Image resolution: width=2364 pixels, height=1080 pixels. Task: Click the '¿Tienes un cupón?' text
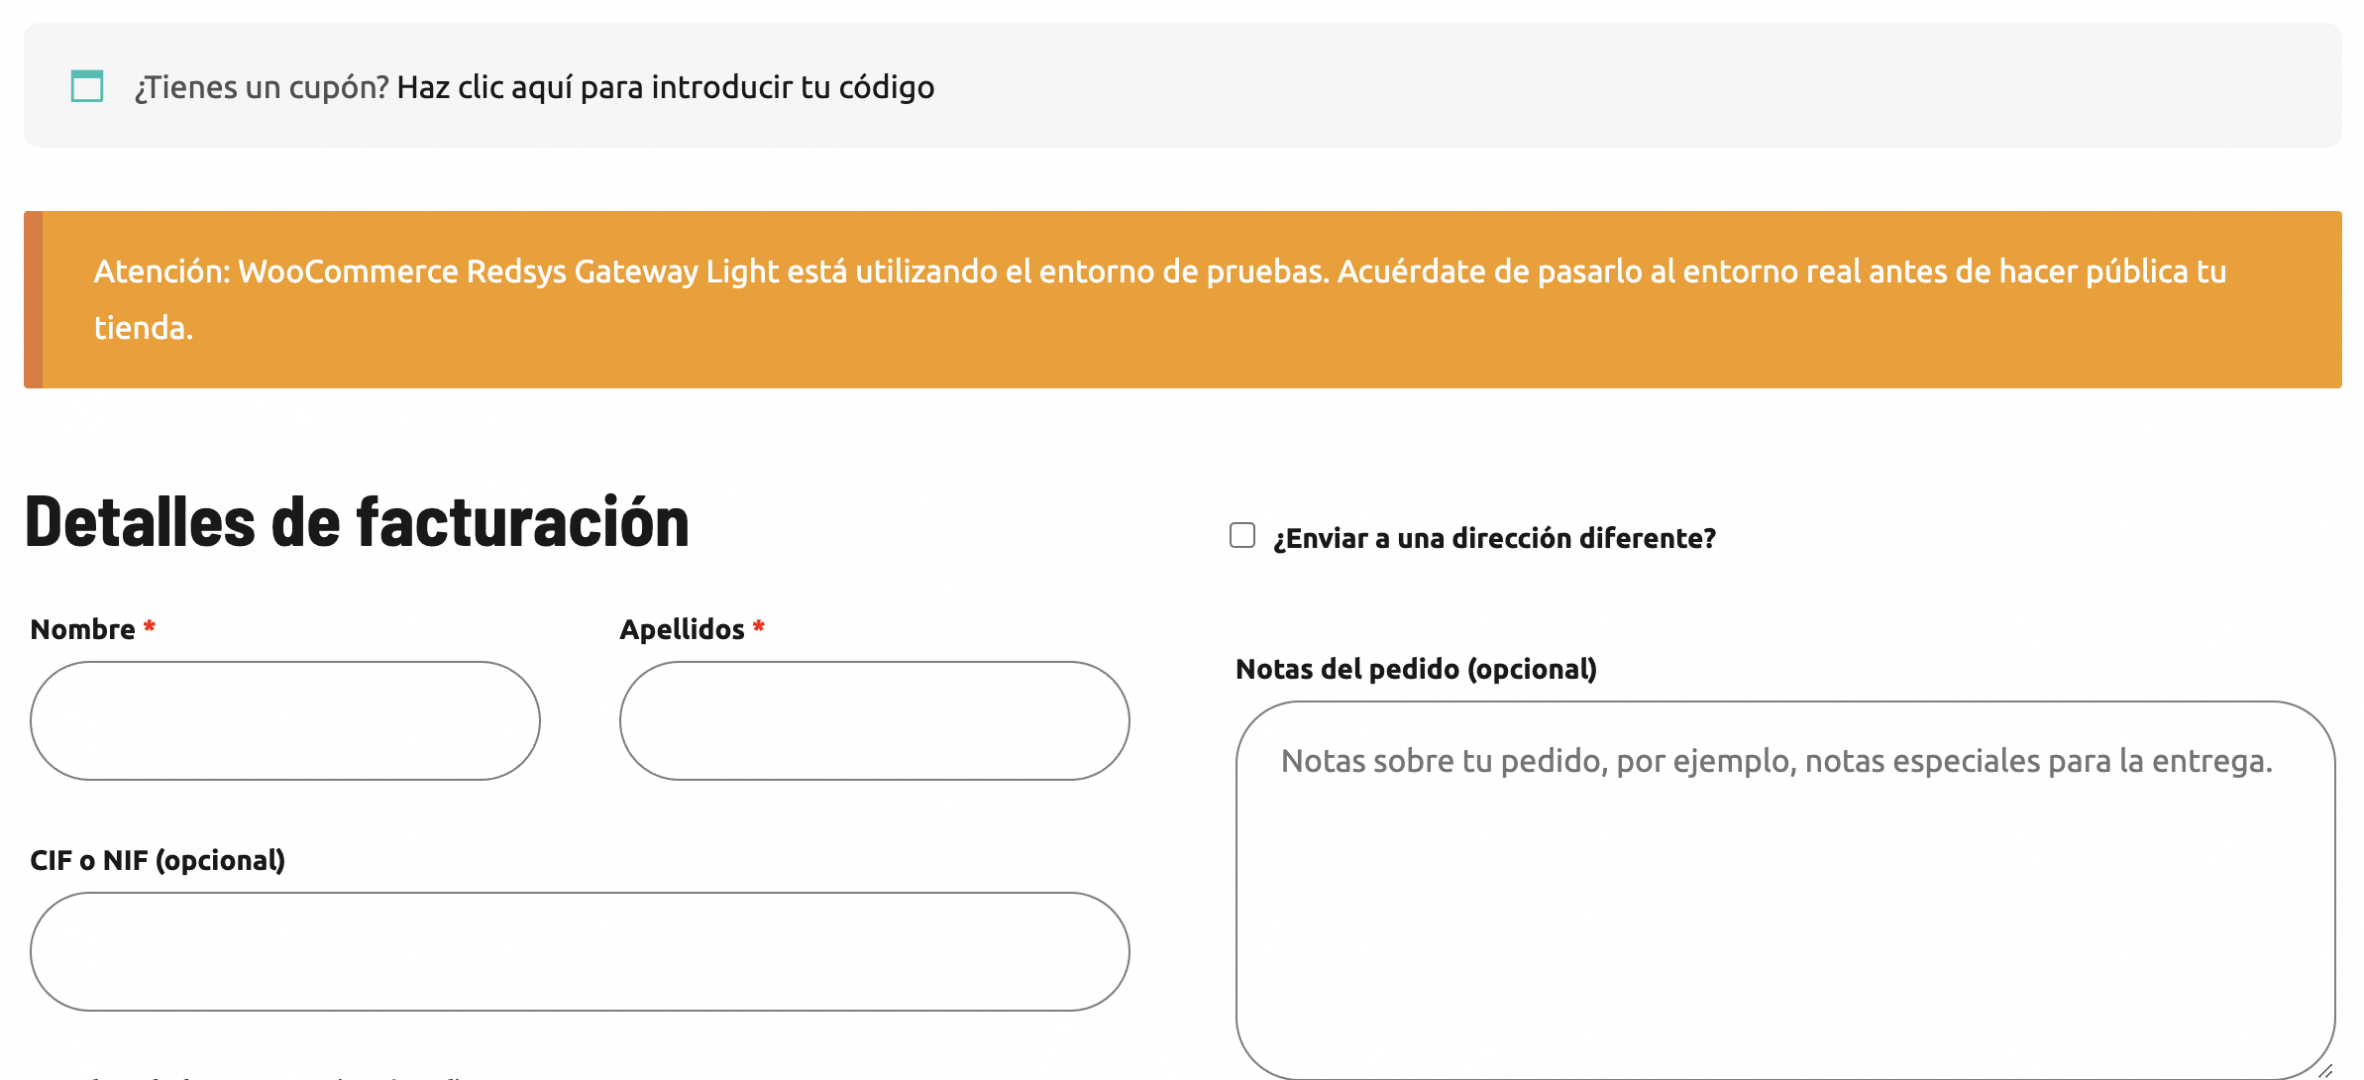pyautogui.click(x=261, y=88)
